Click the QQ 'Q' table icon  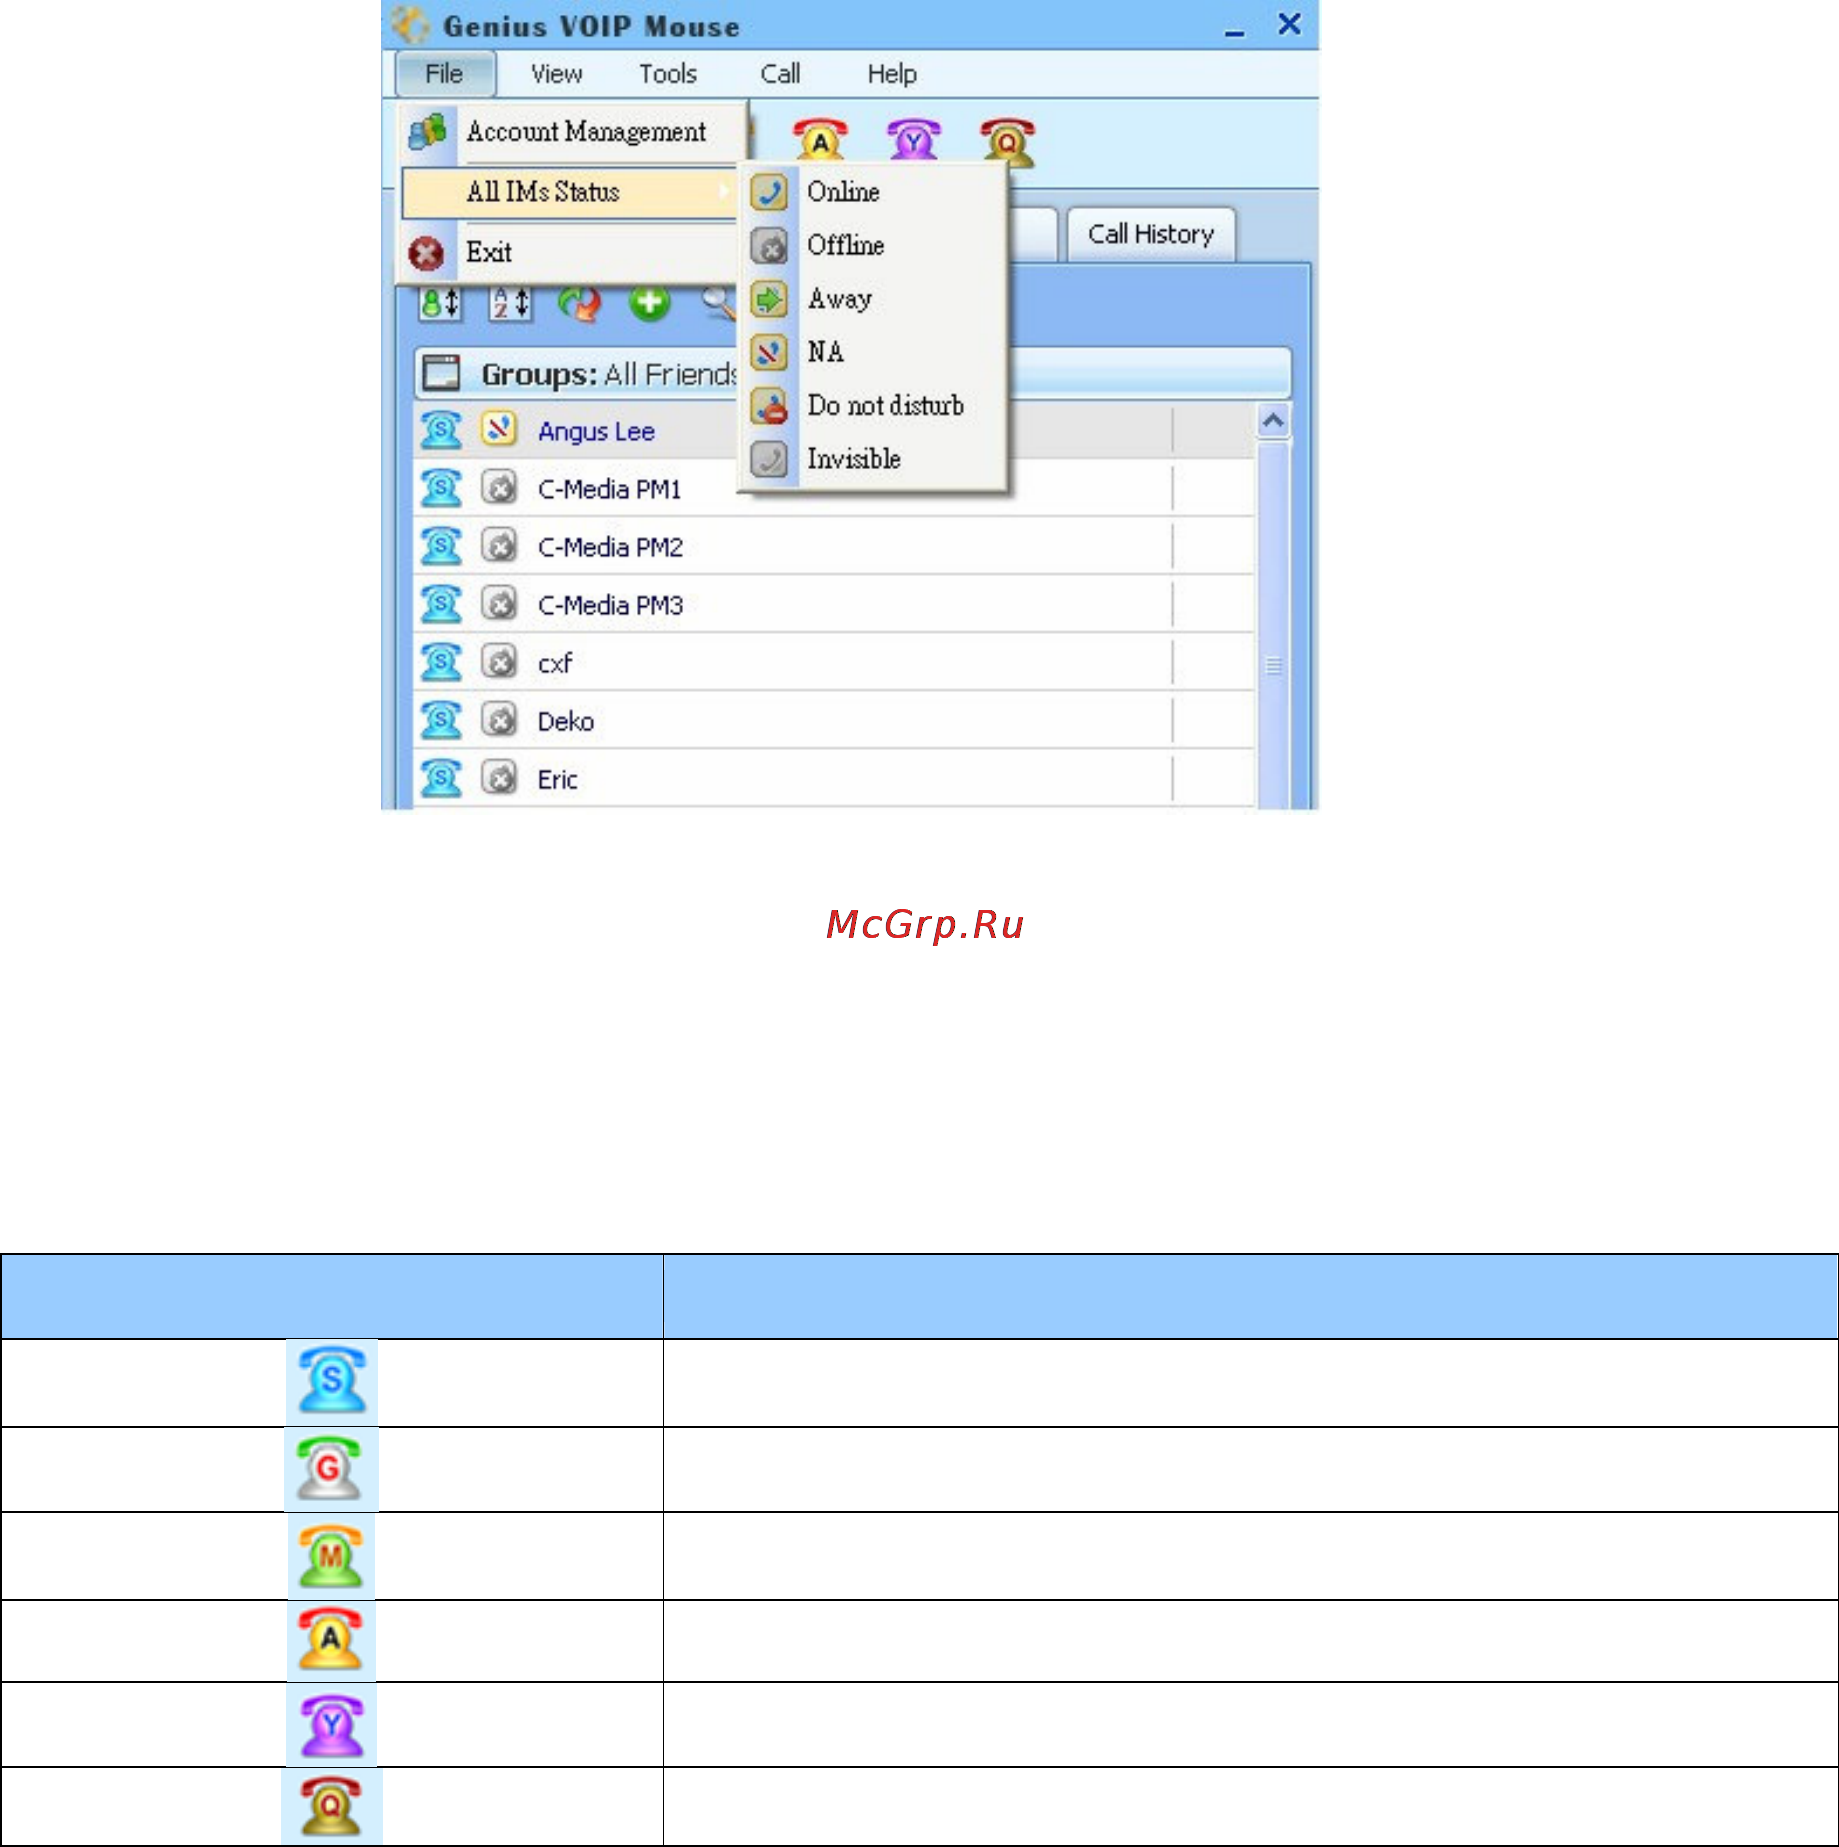(x=331, y=1806)
